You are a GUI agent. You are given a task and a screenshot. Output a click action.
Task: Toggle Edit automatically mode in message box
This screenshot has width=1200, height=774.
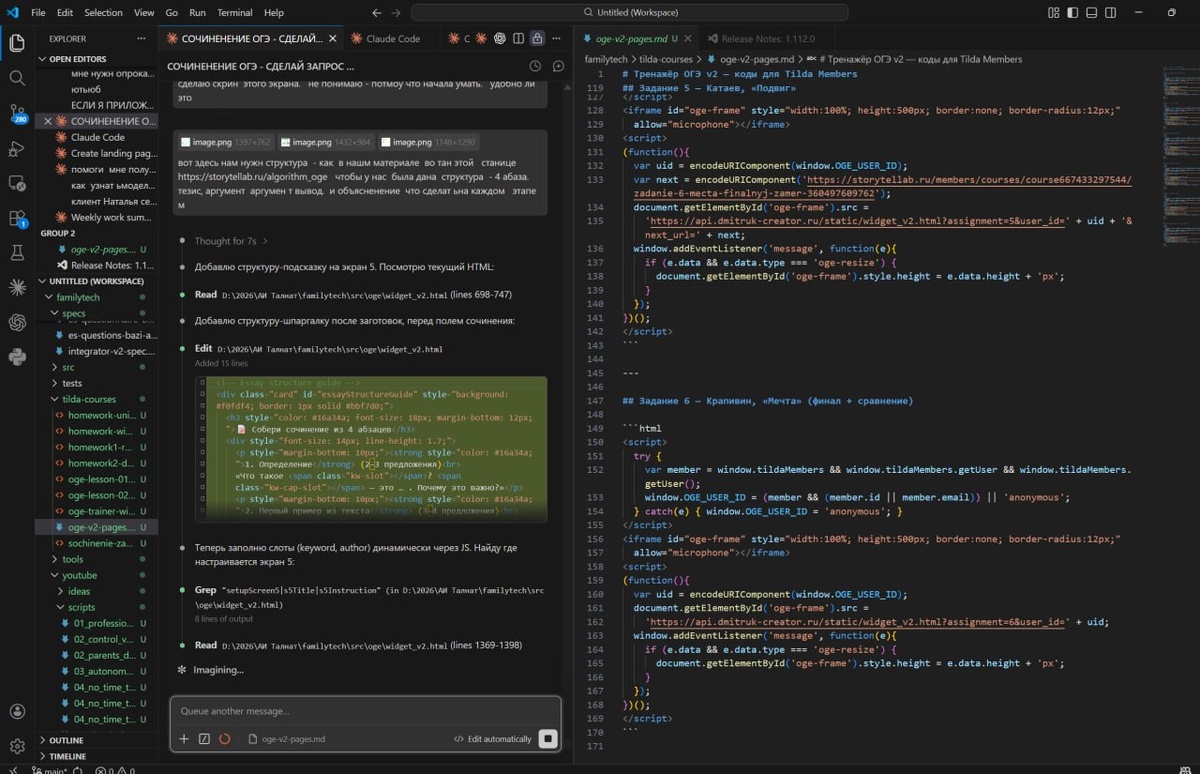(x=492, y=739)
